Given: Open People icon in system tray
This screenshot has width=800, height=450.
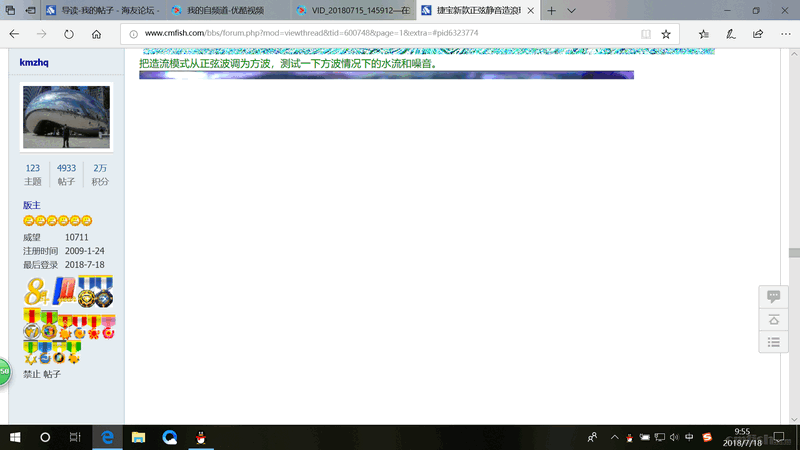Looking at the screenshot, I should coord(592,437).
